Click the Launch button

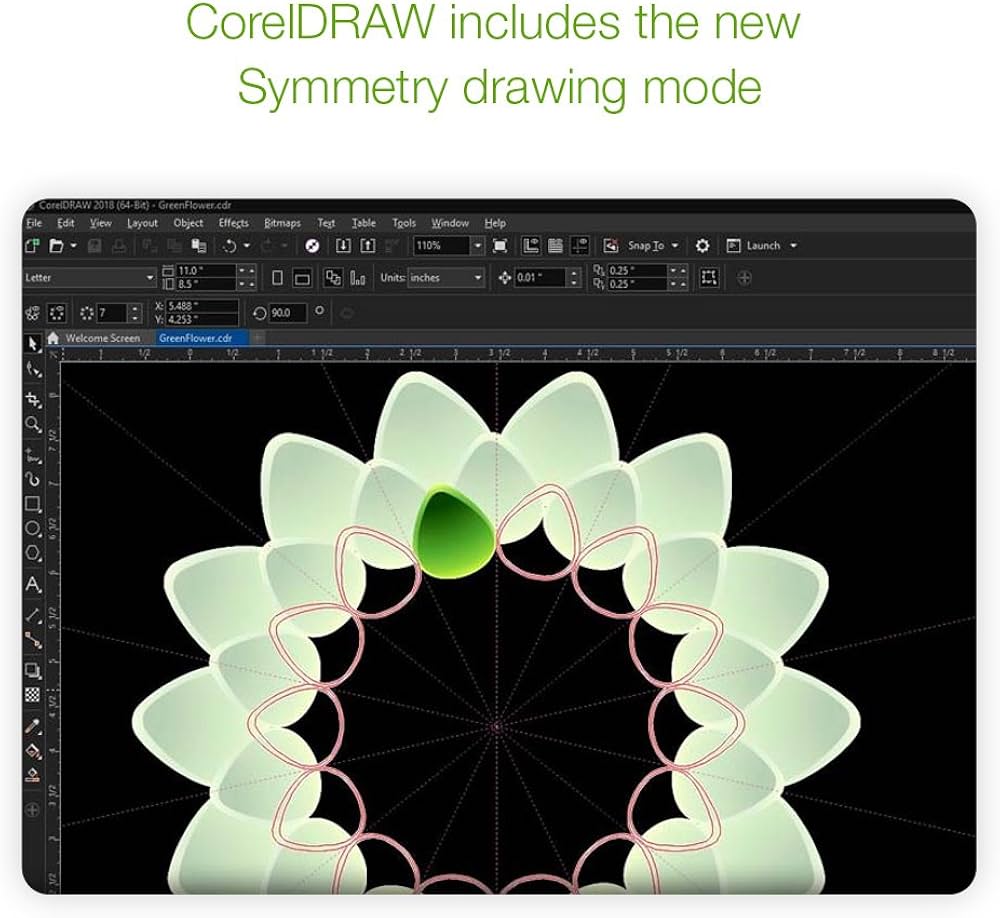pos(755,246)
